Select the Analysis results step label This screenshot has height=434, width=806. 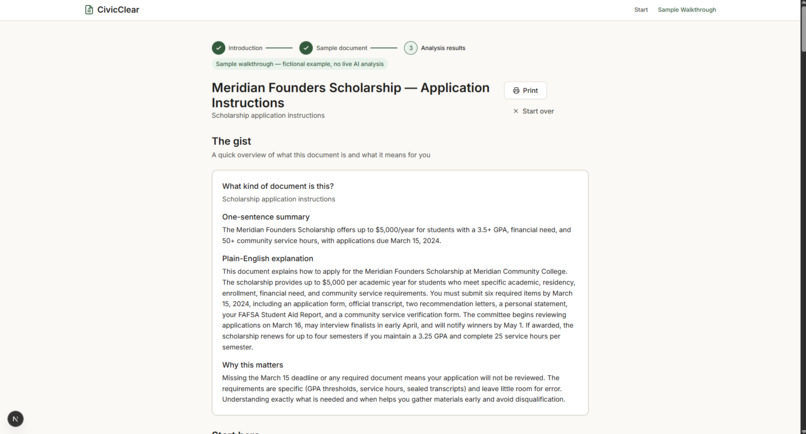(x=443, y=48)
